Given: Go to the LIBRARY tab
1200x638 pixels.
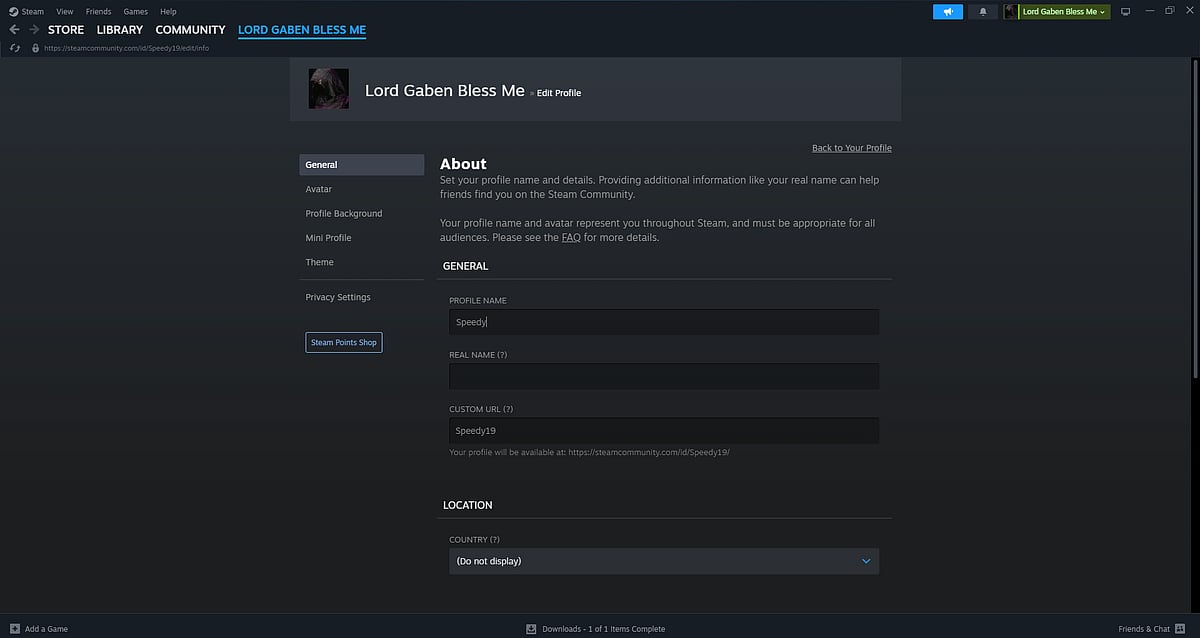Looking at the screenshot, I should click(x=120, y=30).
